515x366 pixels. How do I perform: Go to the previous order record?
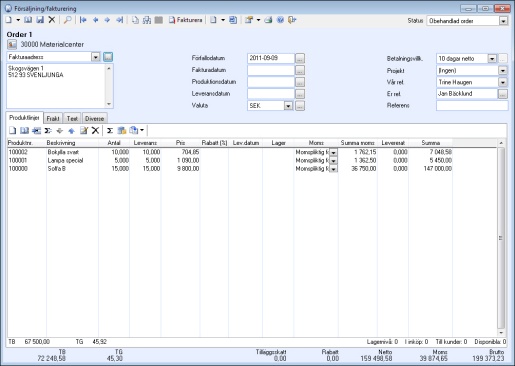click(x=95, y=20)
